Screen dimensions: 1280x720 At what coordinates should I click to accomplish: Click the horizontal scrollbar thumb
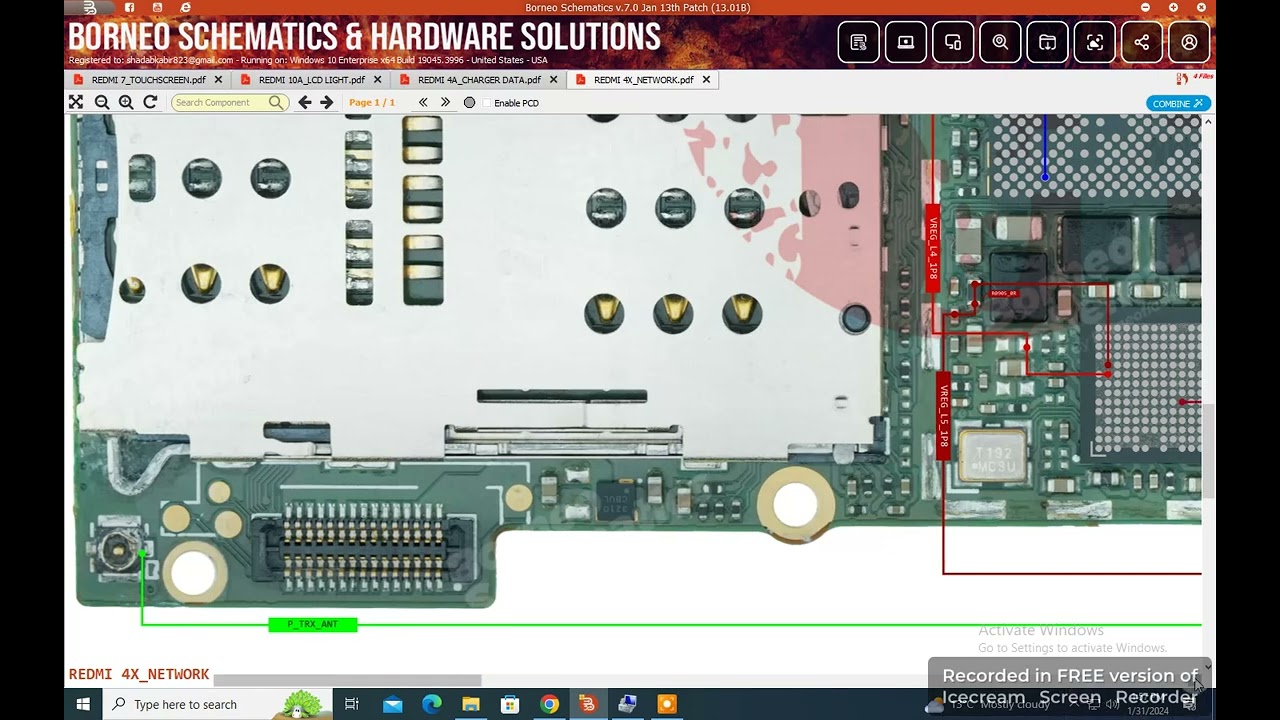(x=347, y=680)
